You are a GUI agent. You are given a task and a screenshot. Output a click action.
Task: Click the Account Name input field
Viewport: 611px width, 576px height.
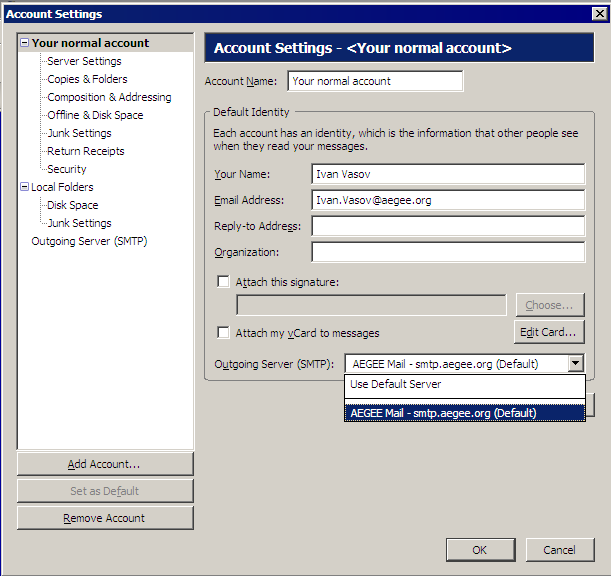click(375, 81)
